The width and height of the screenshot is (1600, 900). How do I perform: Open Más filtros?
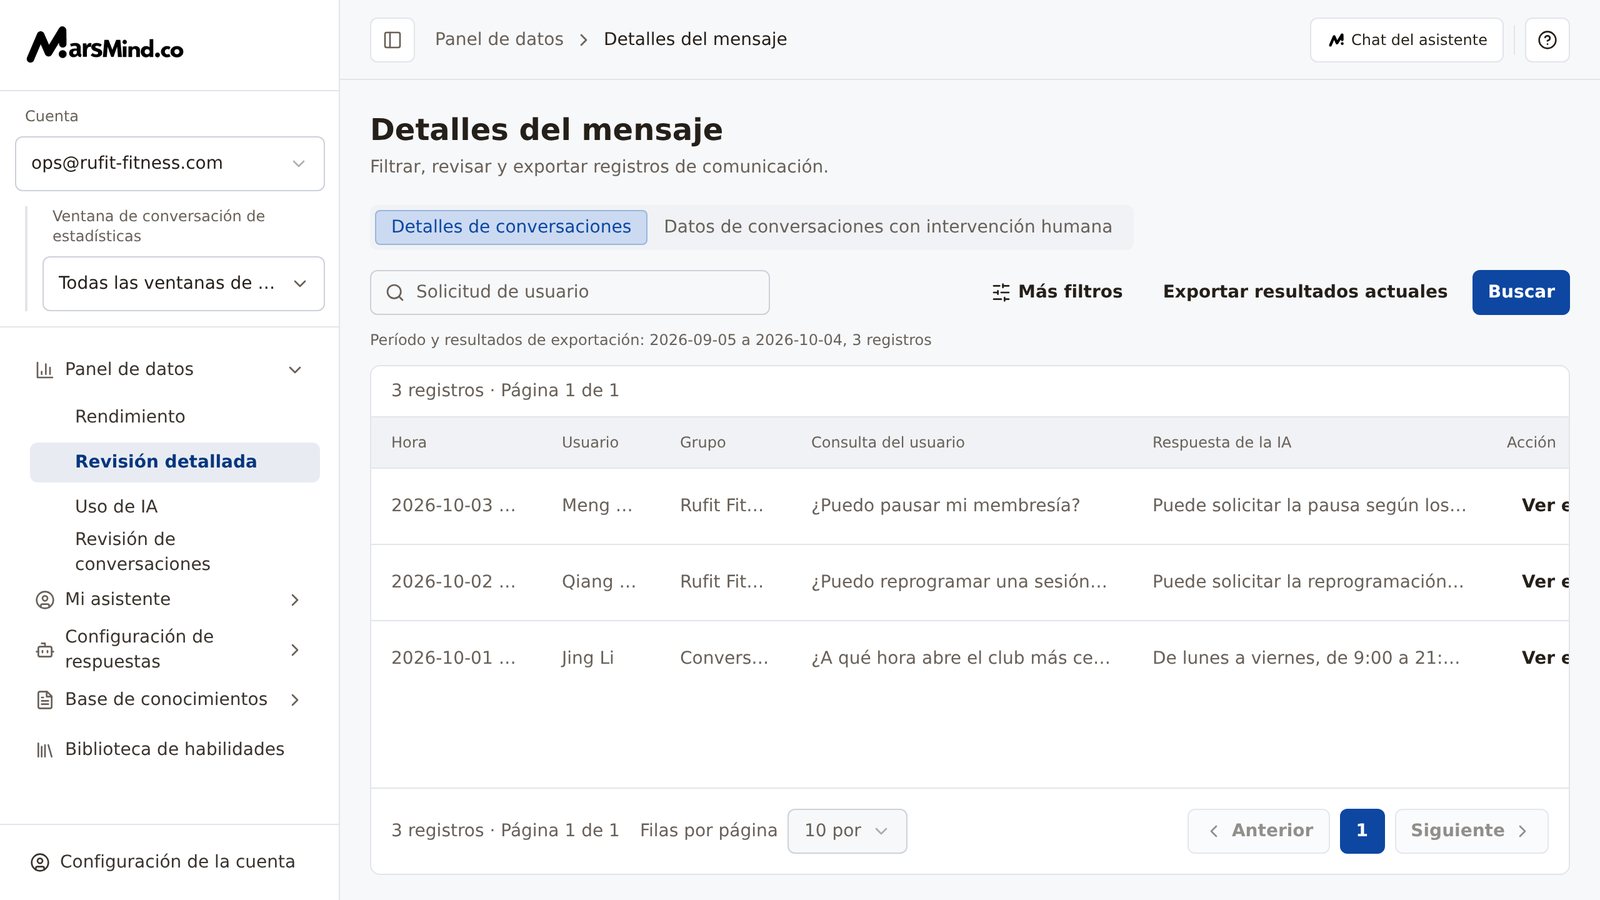(1057, 292)
